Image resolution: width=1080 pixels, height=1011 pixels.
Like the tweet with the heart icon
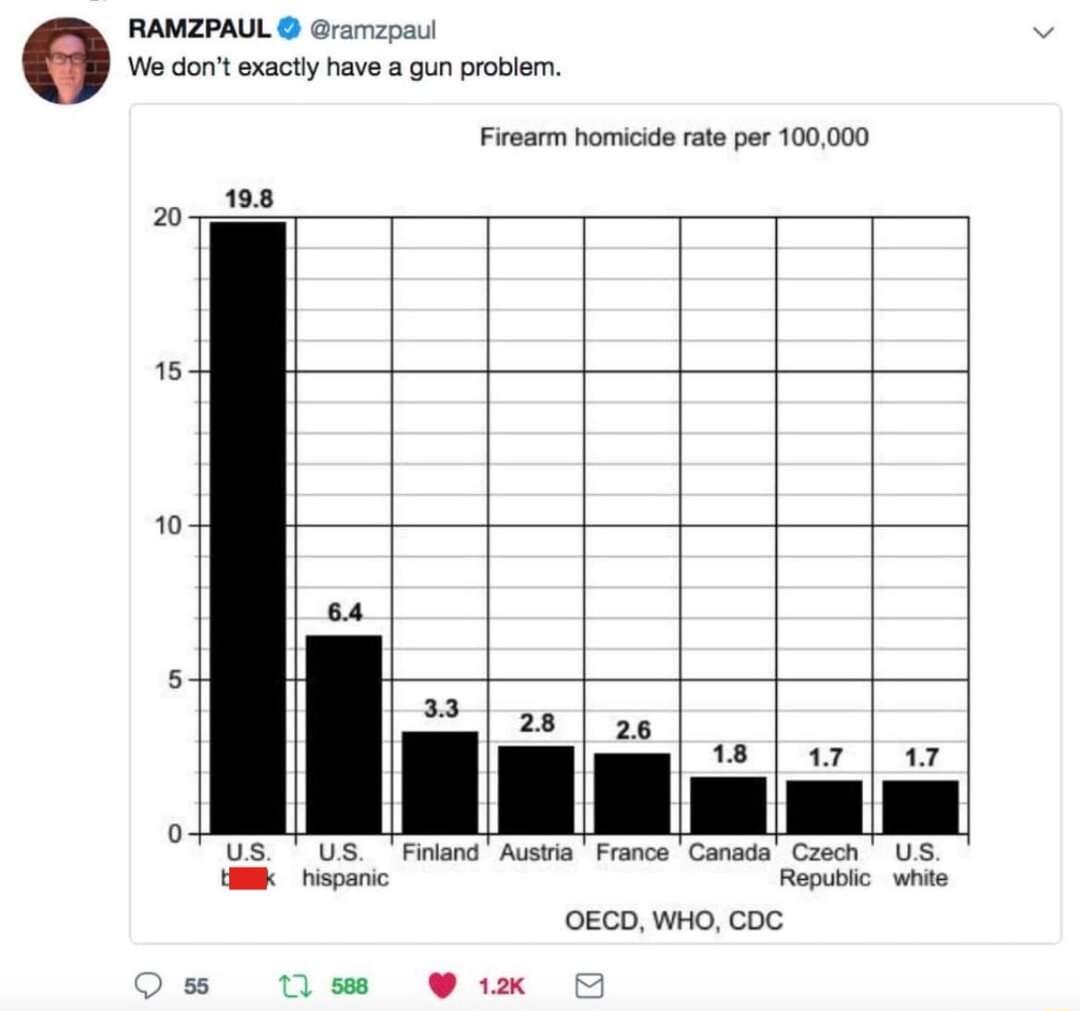pyautogui.click(x=443, y=987)
